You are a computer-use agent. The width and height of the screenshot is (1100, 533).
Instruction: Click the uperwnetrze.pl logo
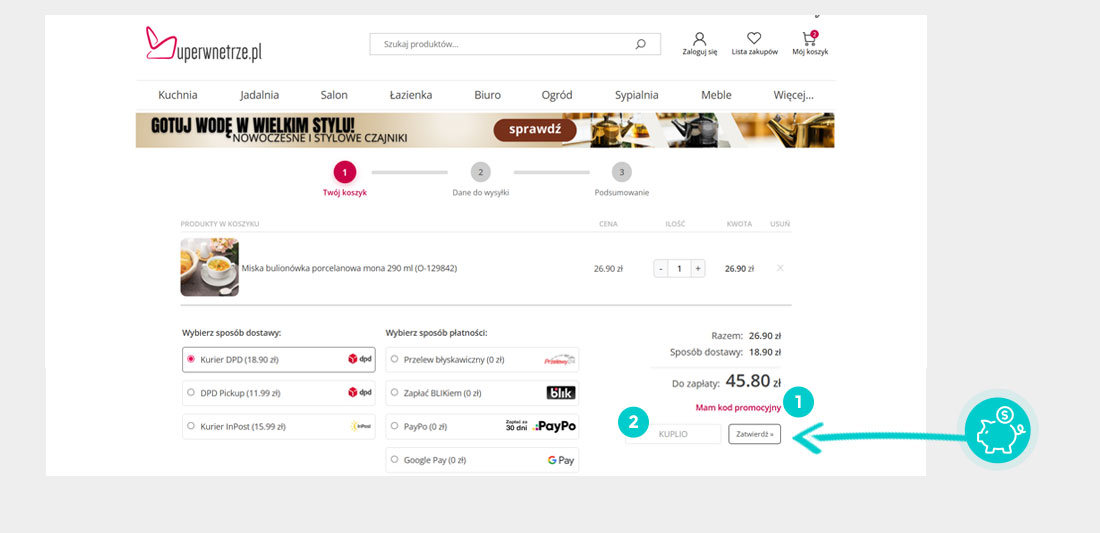(204, 45)
